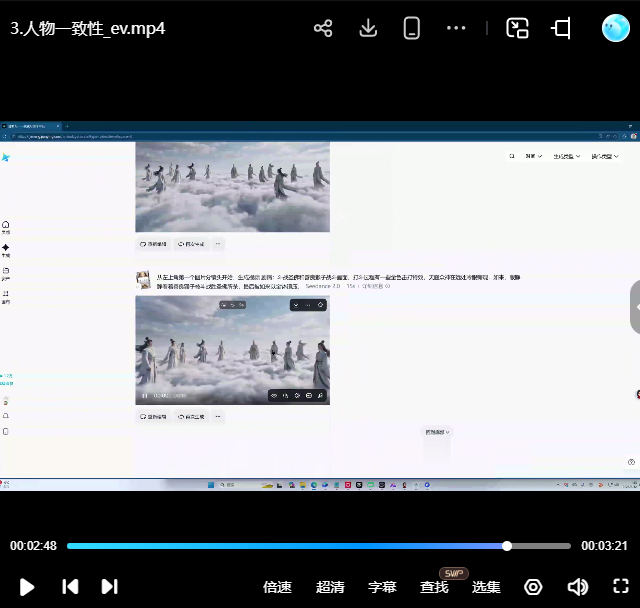Image resolution: width=640 pixels, height=608 pixels.
Task: Click the gear icon in the lower video toolbar
Action: tap(297, 395)
